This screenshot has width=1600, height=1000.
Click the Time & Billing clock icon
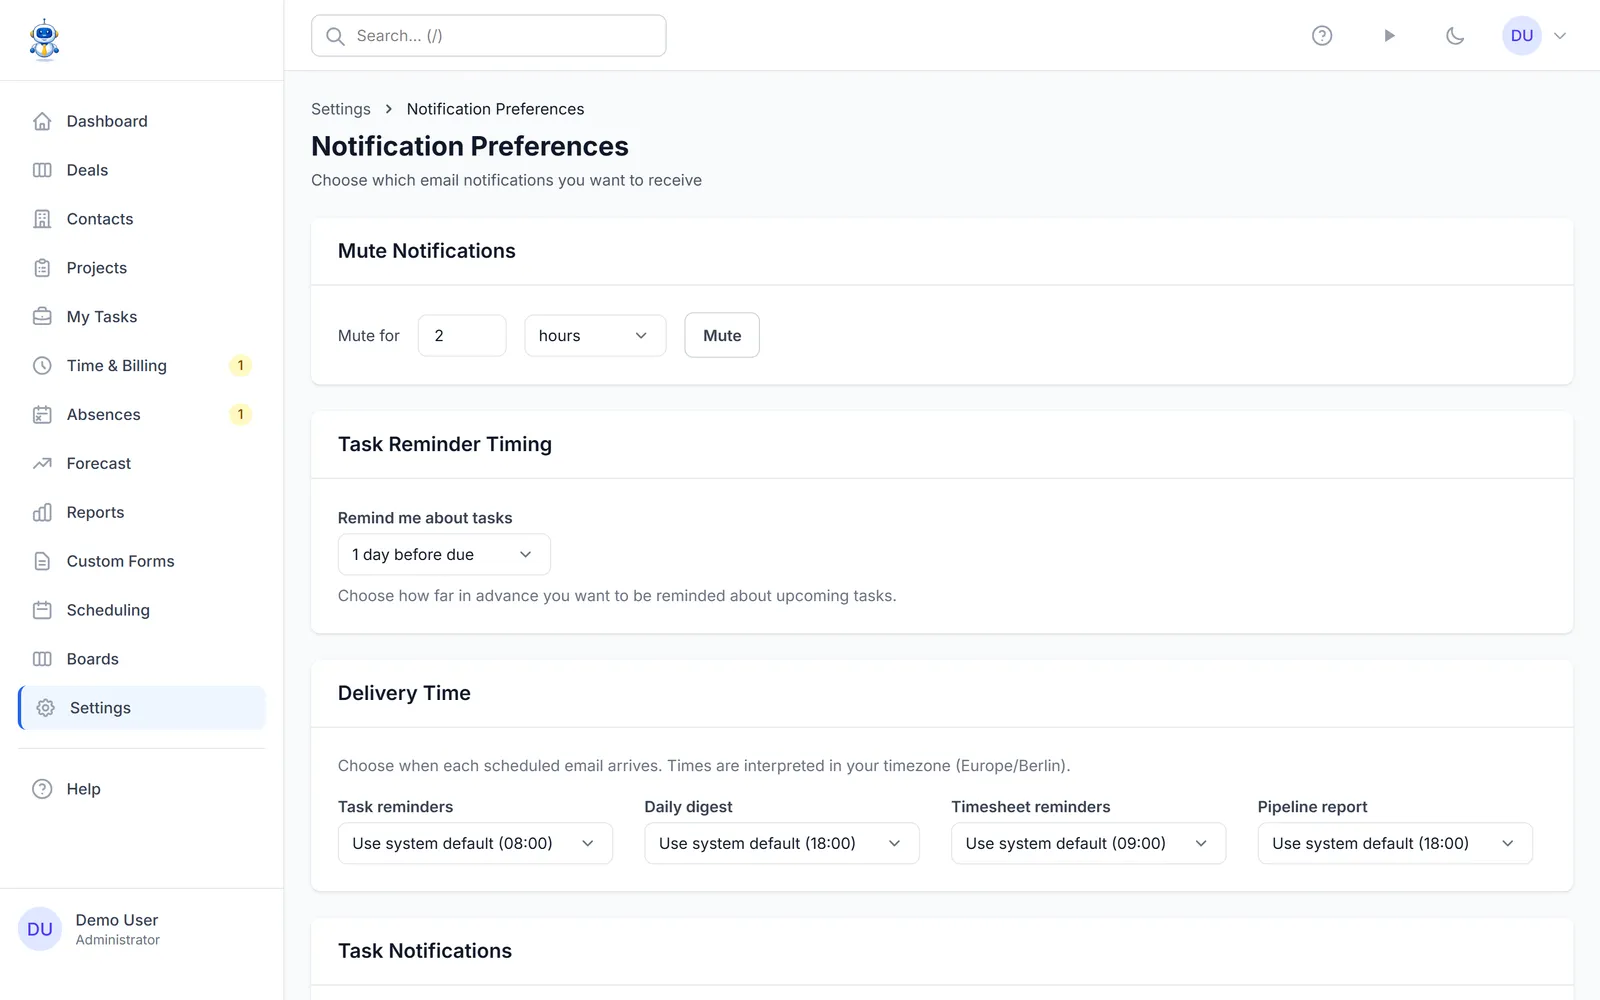point(42,366)
